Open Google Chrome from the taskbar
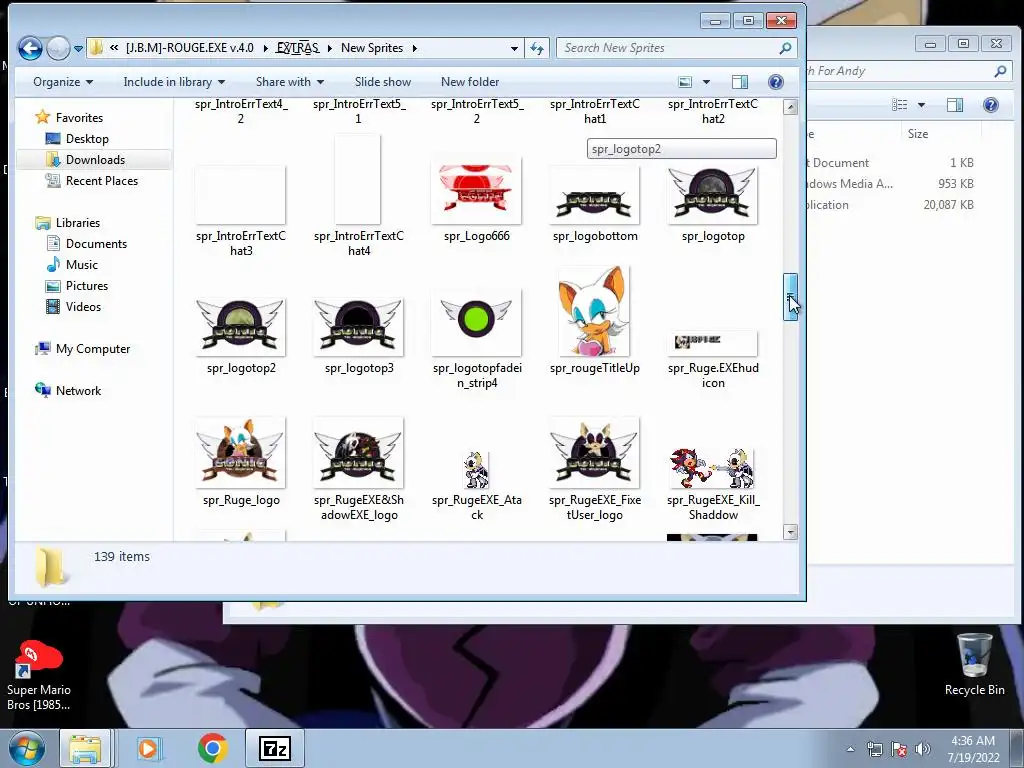Screen dimensions: 1024x768 click(x=212, y=748)
